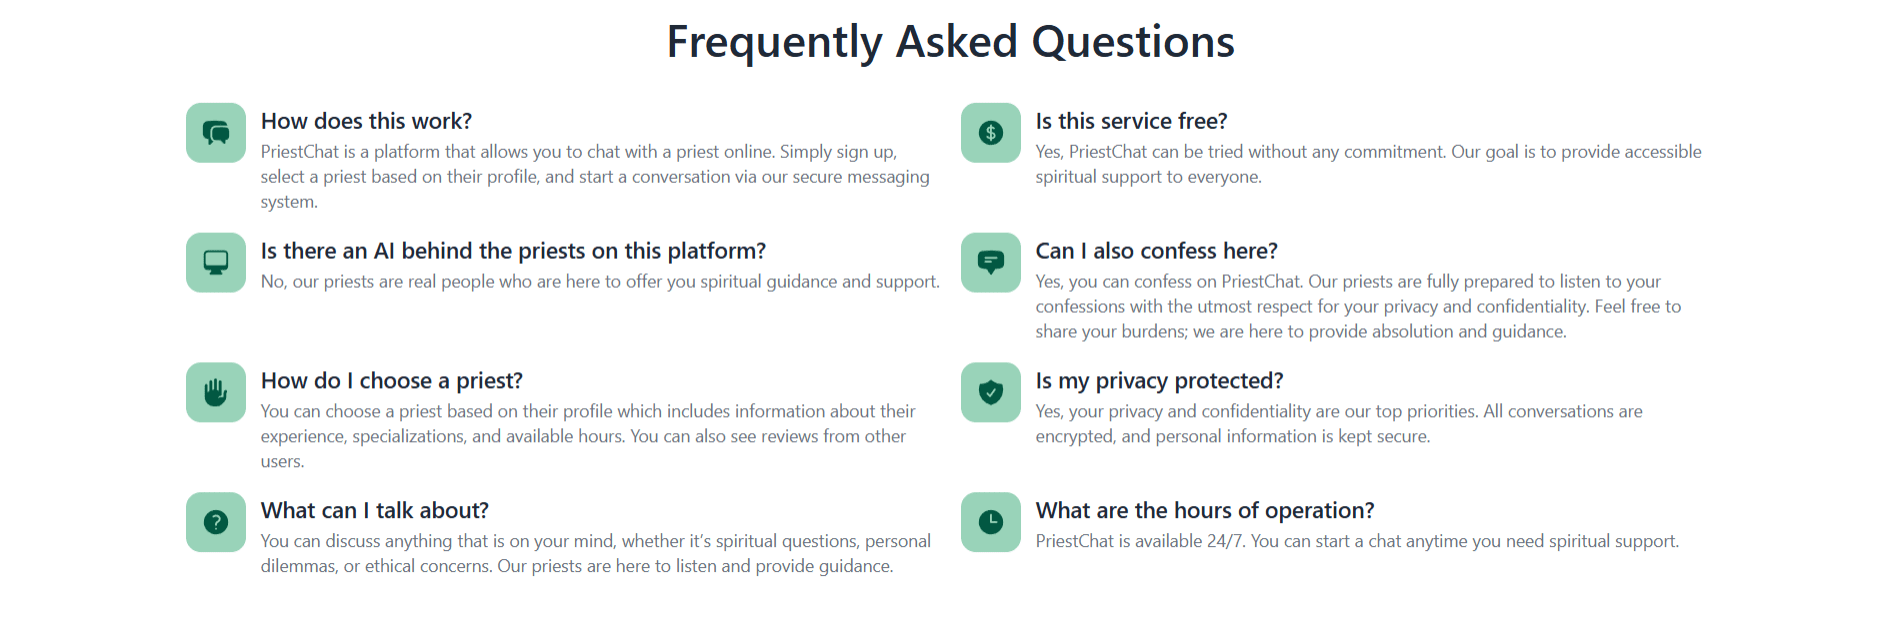Click 'What are the hours of operation?' title
Viewport: 1879px width, 629px height.
(1205, 511)
